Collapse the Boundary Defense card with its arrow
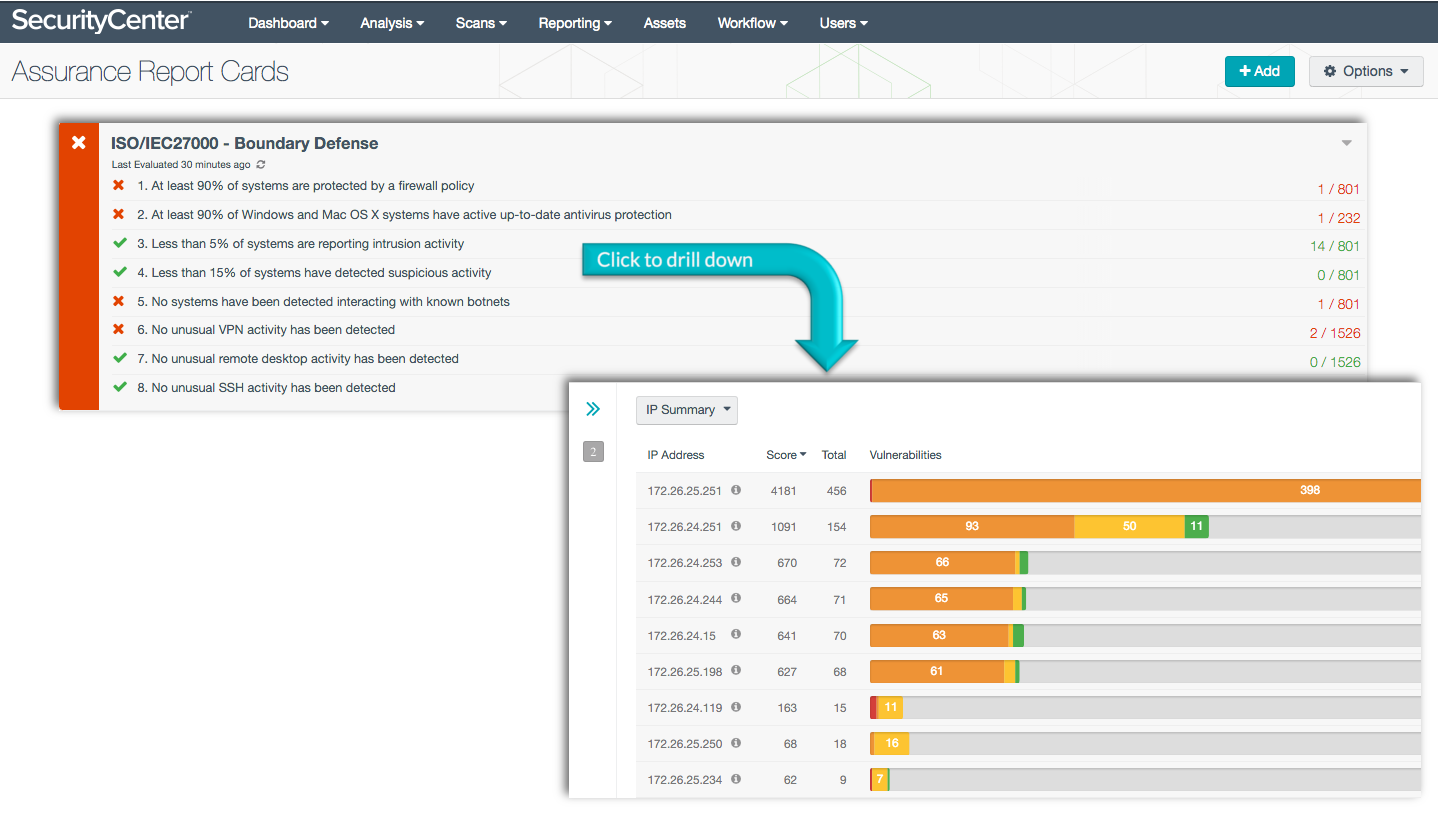This screenshot has height=821, width=1440. [x=1347, y=143]
